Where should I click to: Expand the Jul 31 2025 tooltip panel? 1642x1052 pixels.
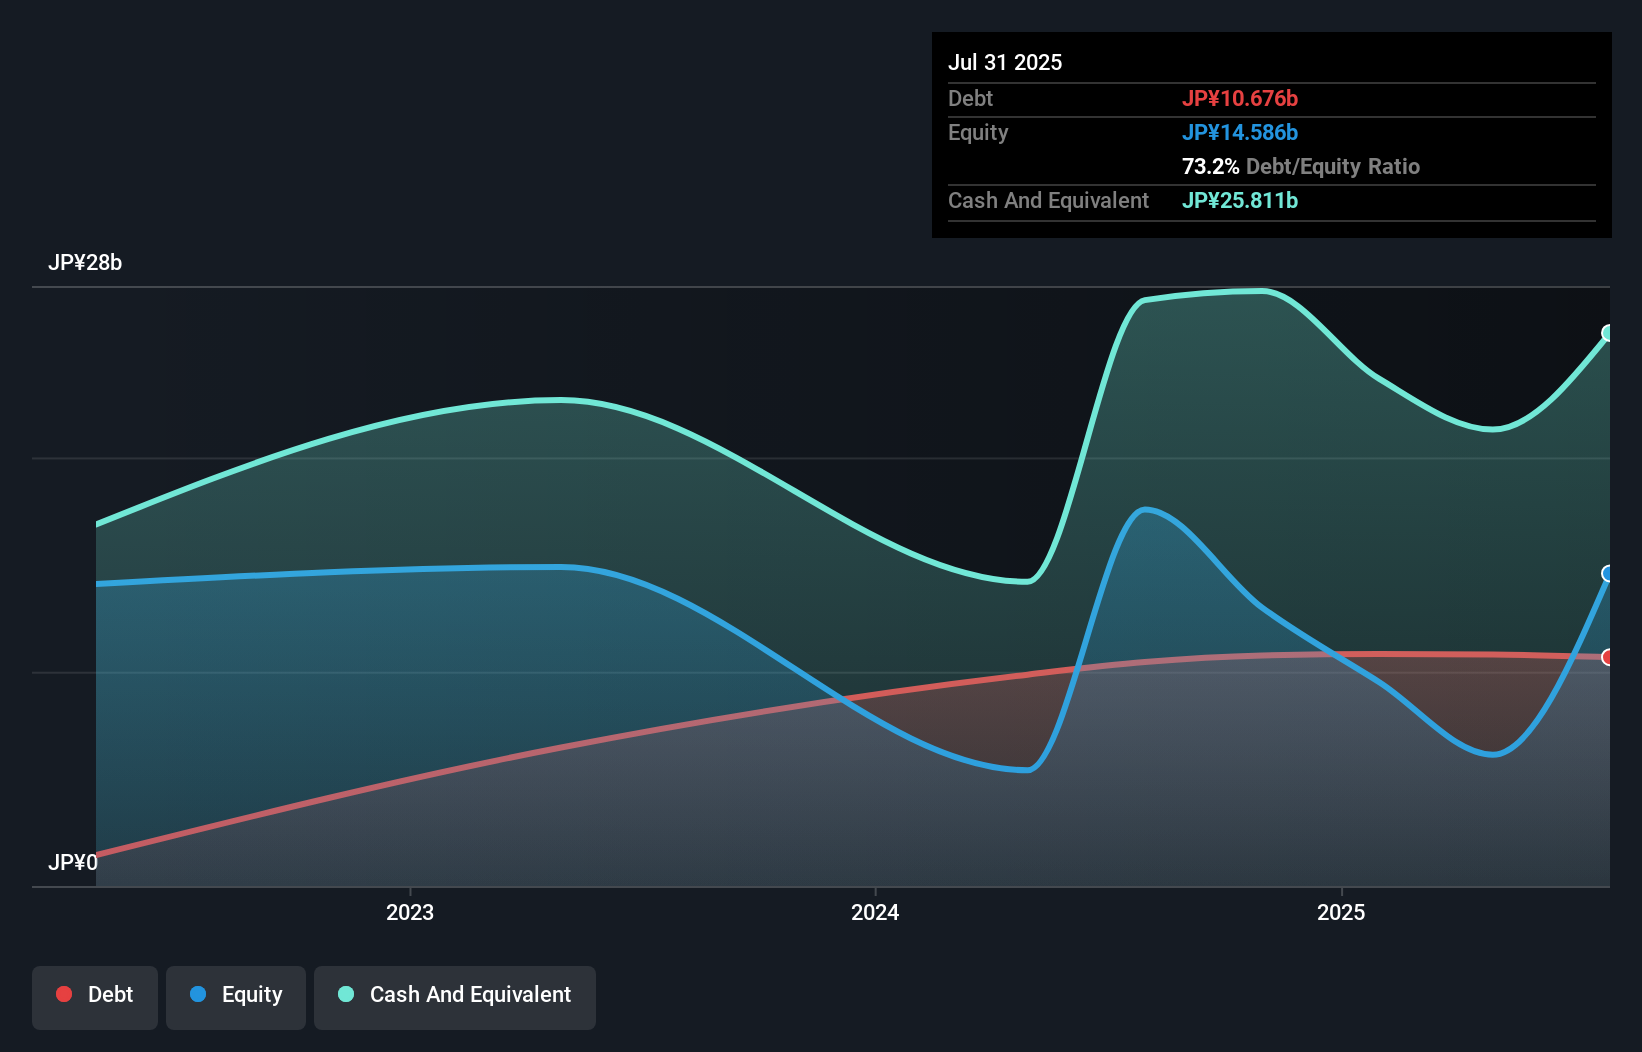coord(1004,61)
